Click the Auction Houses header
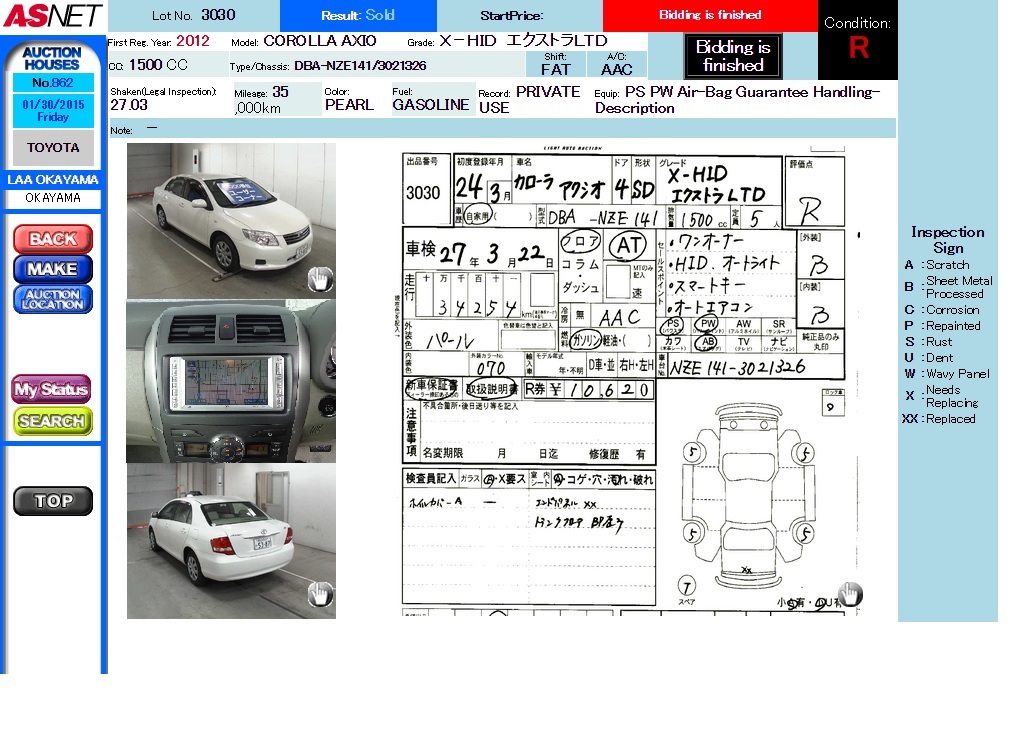Image resolution: width=1011 pixels, height=743 pixels. 52,58
